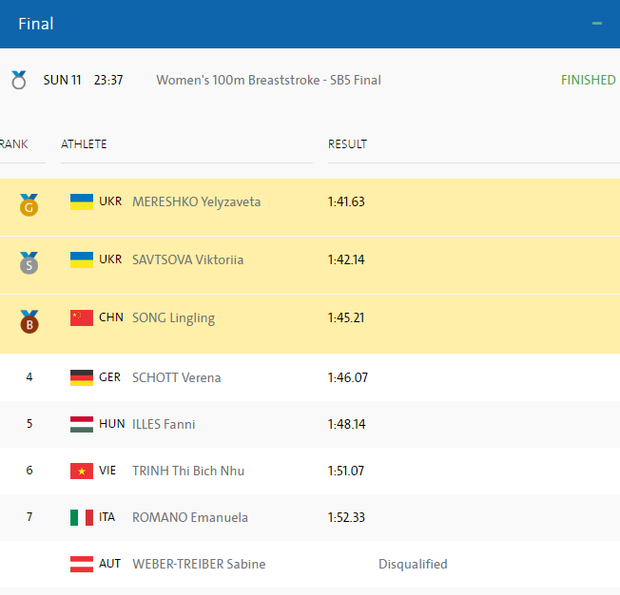This screenshot has height=595, width=620.
Task: Select Women's 100m Breaststroke SB5 Final title
Action: pos(268,80)
